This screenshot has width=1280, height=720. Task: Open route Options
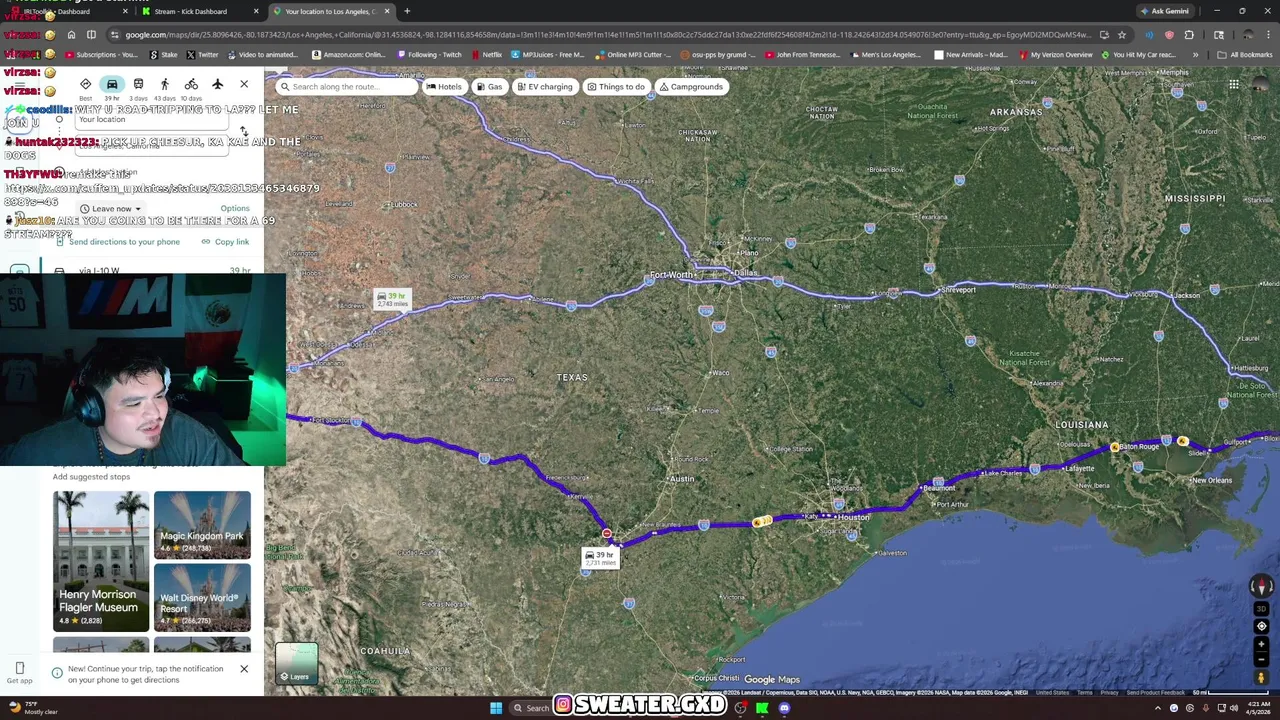[235, 208]
